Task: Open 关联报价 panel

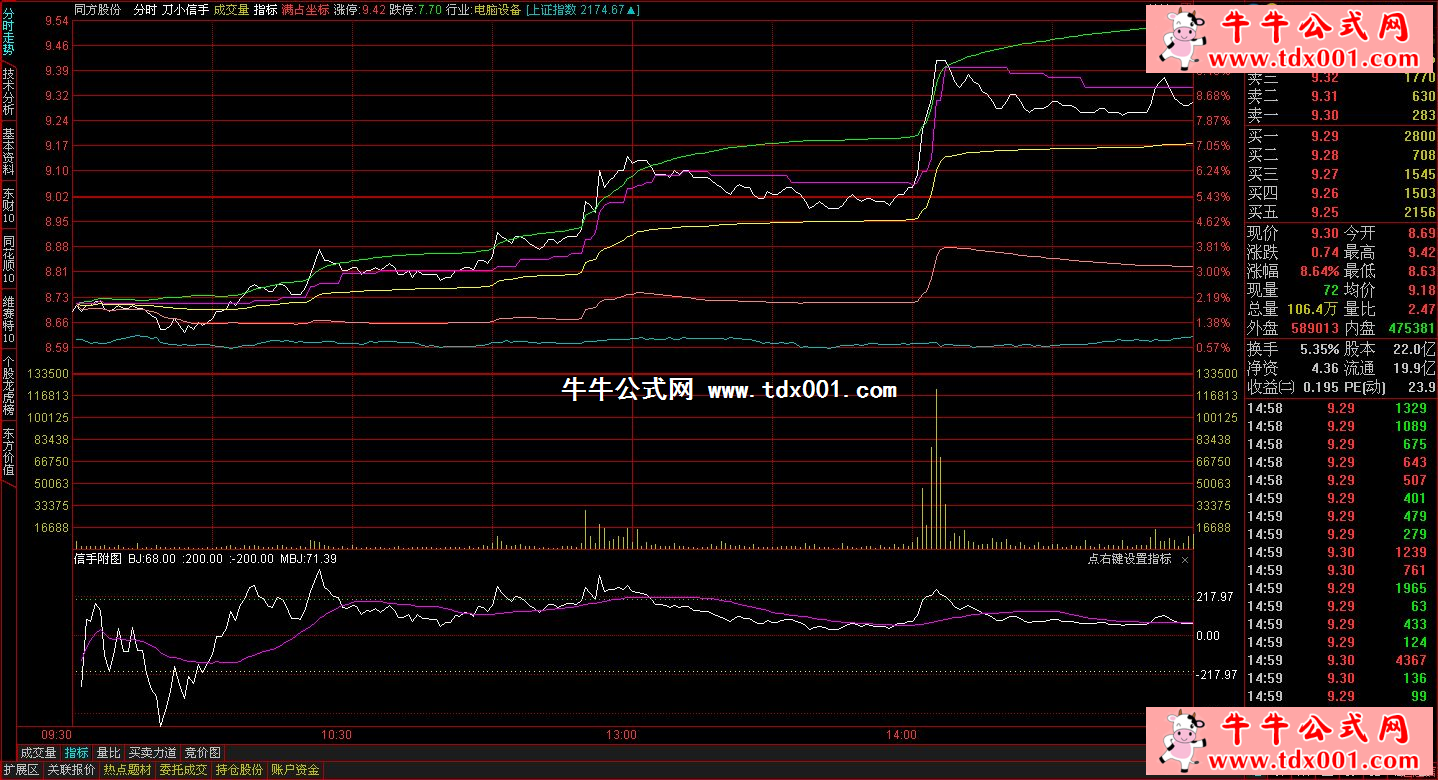Action: [71, 770]
